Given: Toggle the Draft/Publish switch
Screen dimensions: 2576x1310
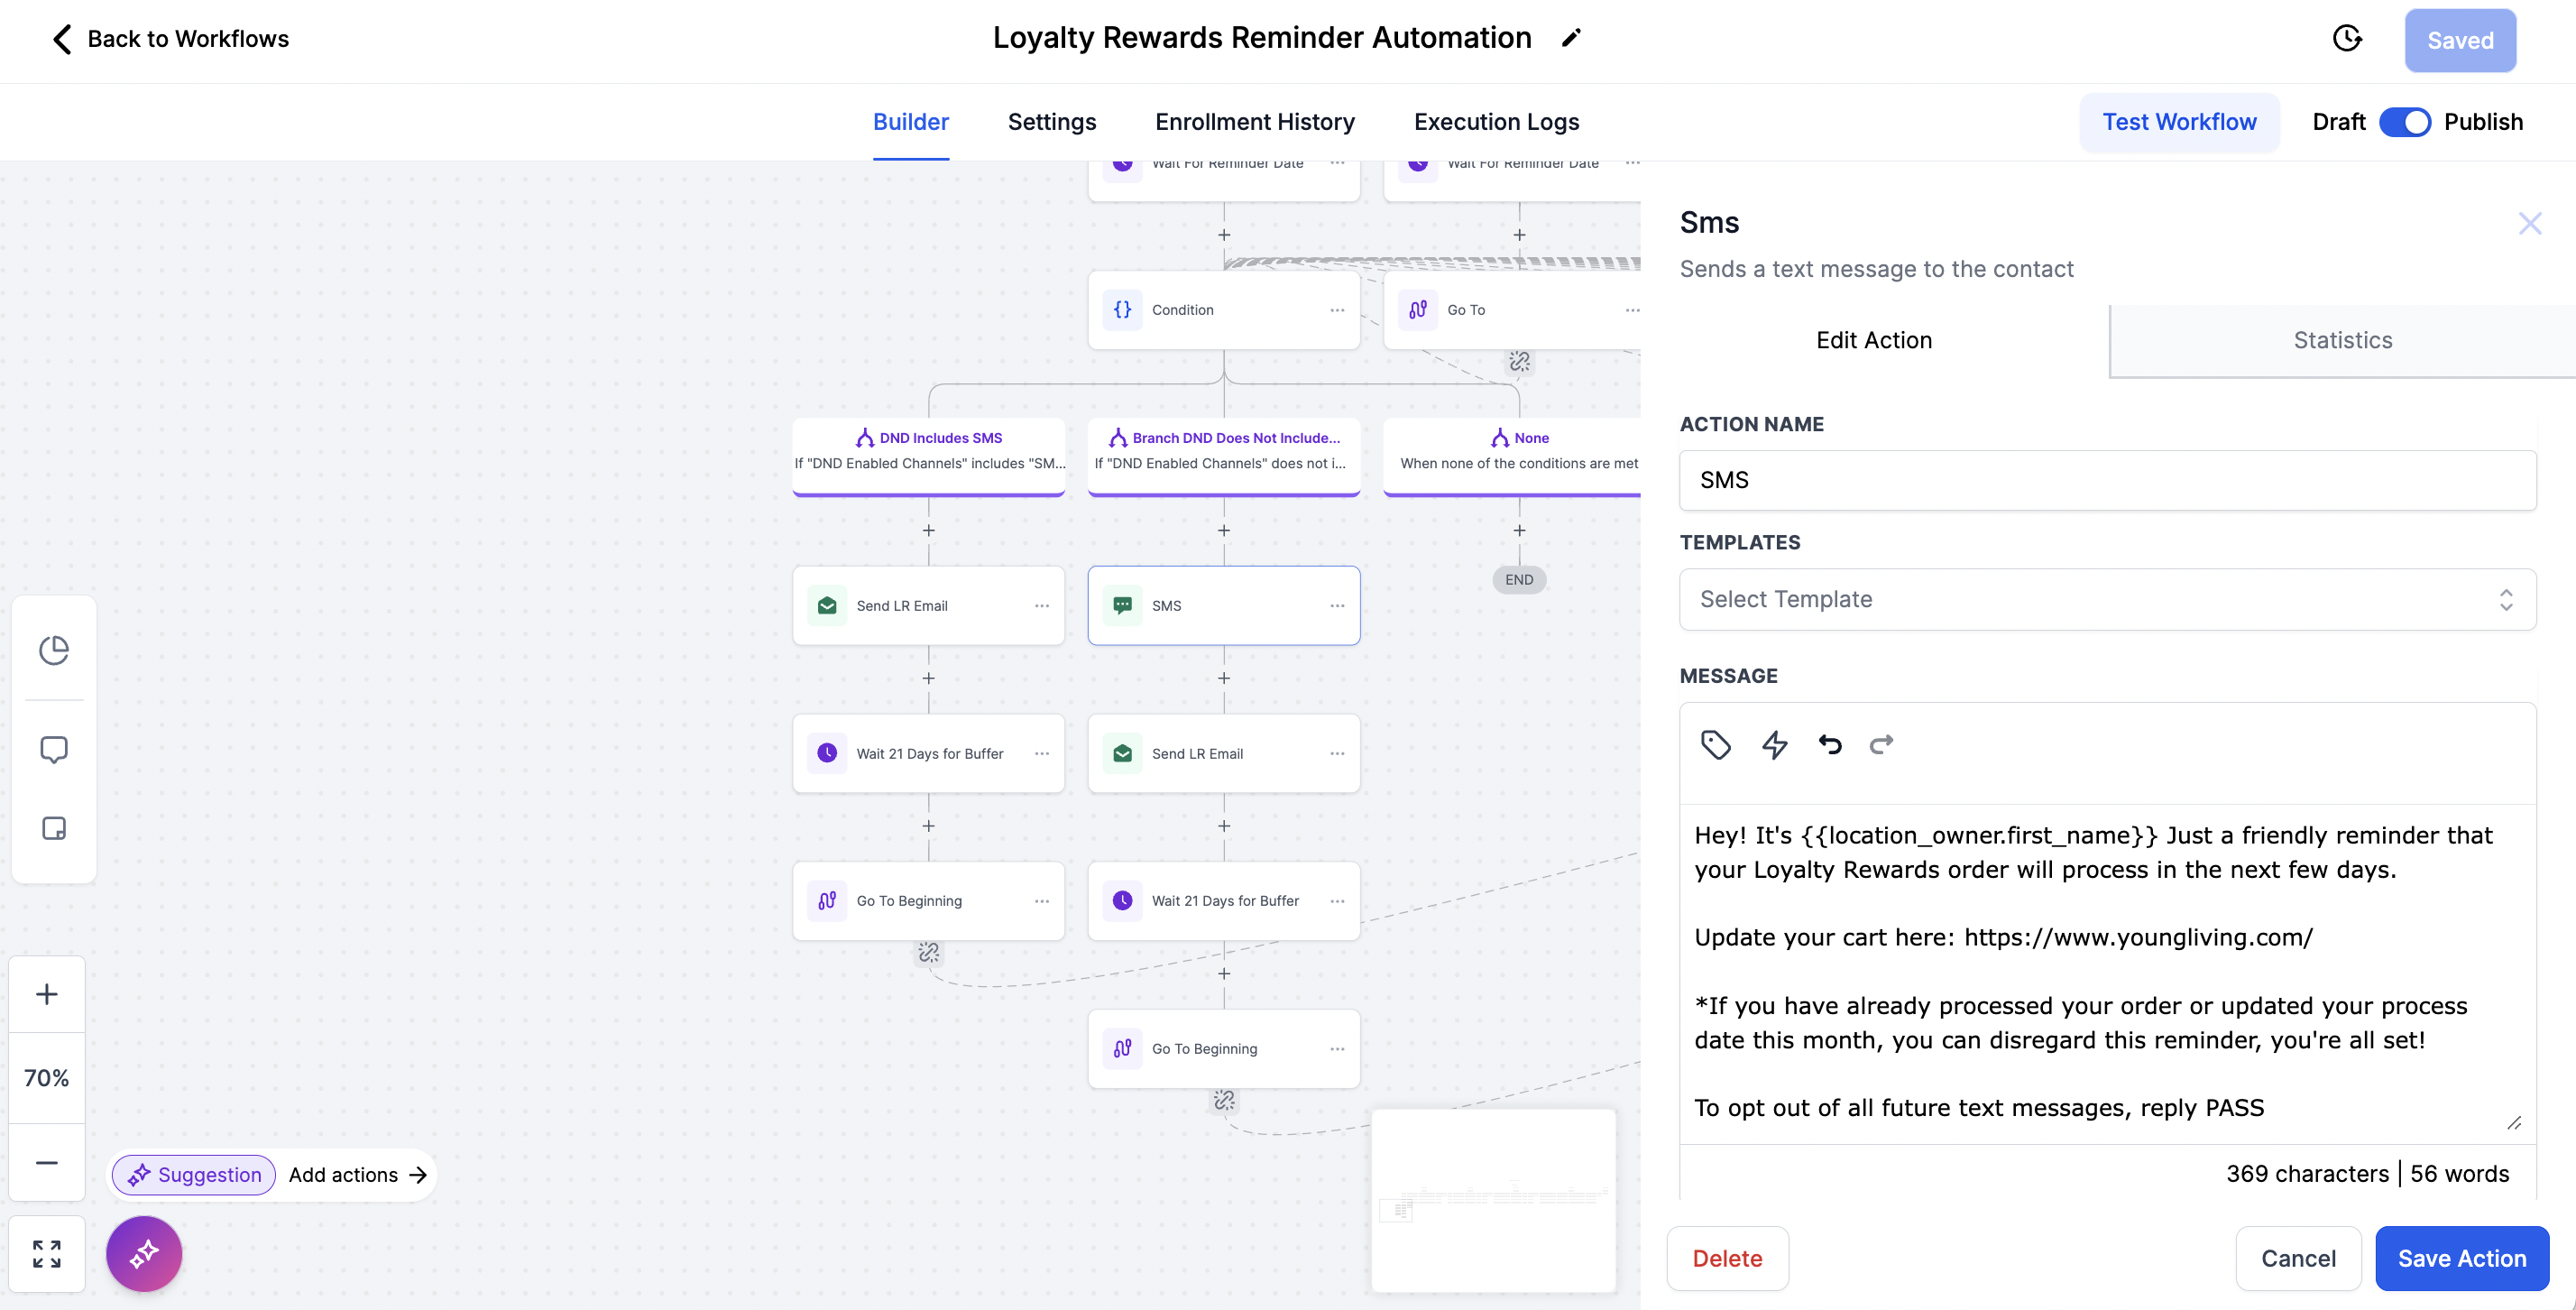Looking at the screenshot, I should [x=2404, y=122].
